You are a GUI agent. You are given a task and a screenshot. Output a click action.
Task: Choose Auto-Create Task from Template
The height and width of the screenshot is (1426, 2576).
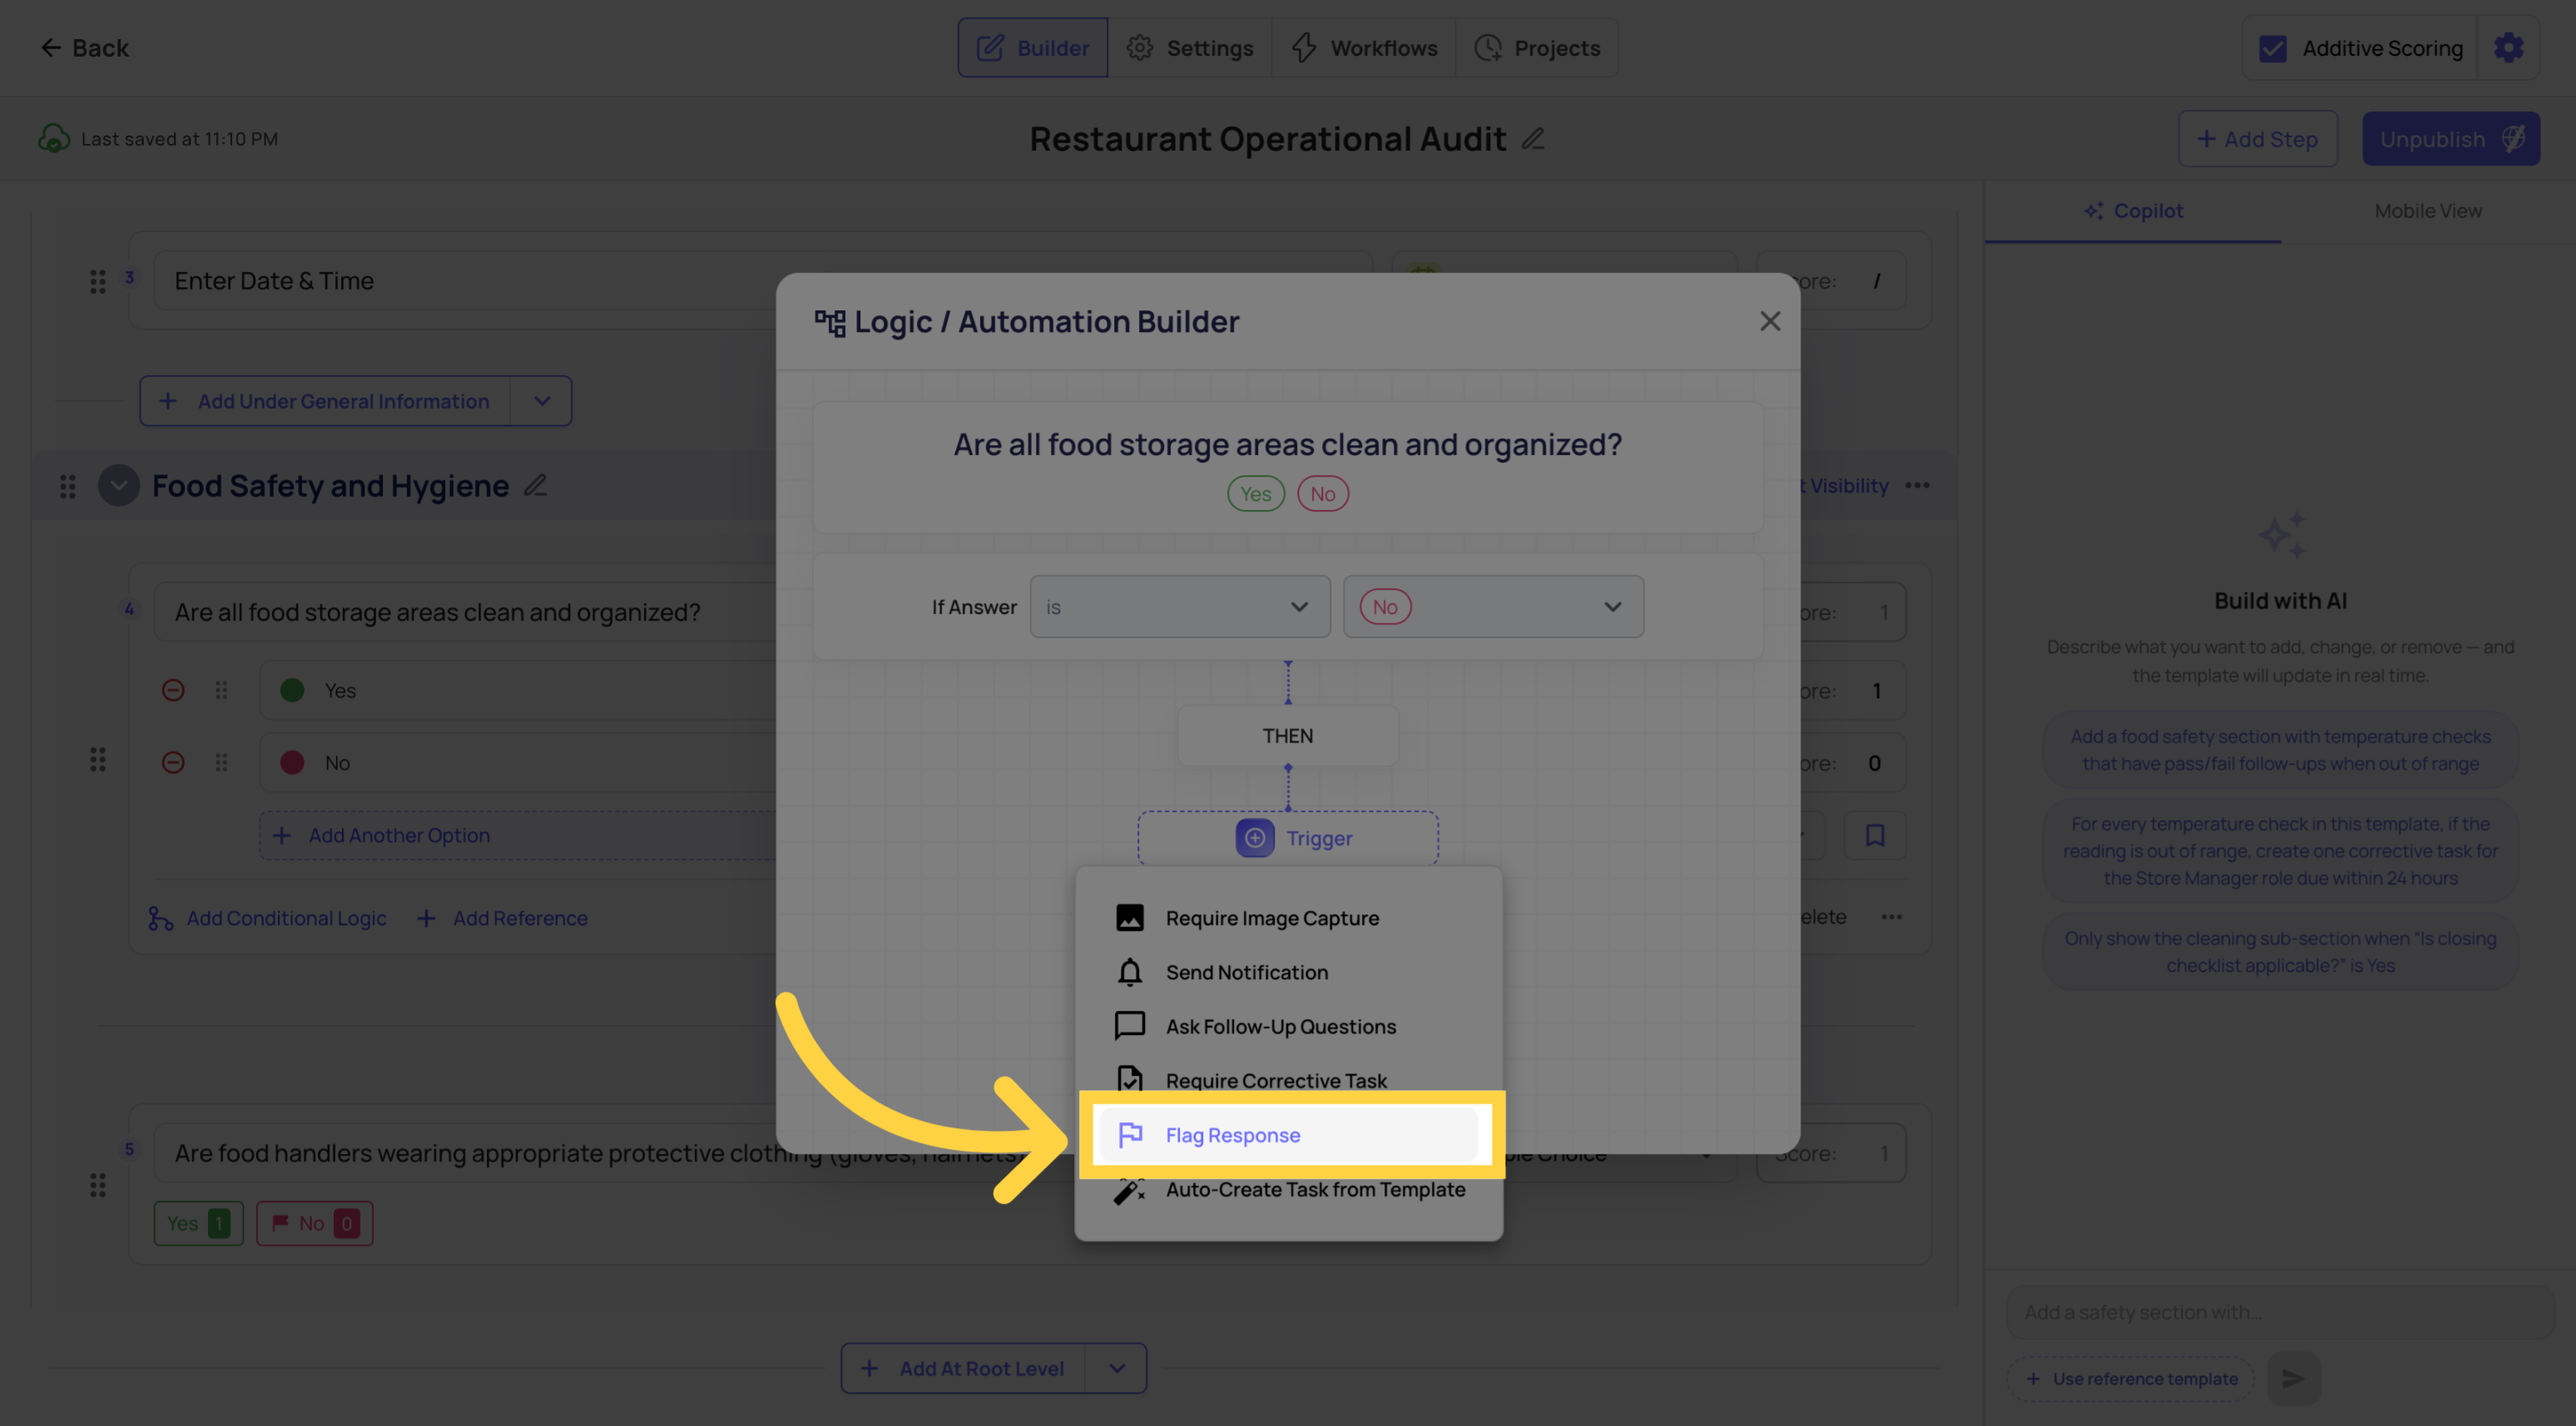pos(1288,1190)
